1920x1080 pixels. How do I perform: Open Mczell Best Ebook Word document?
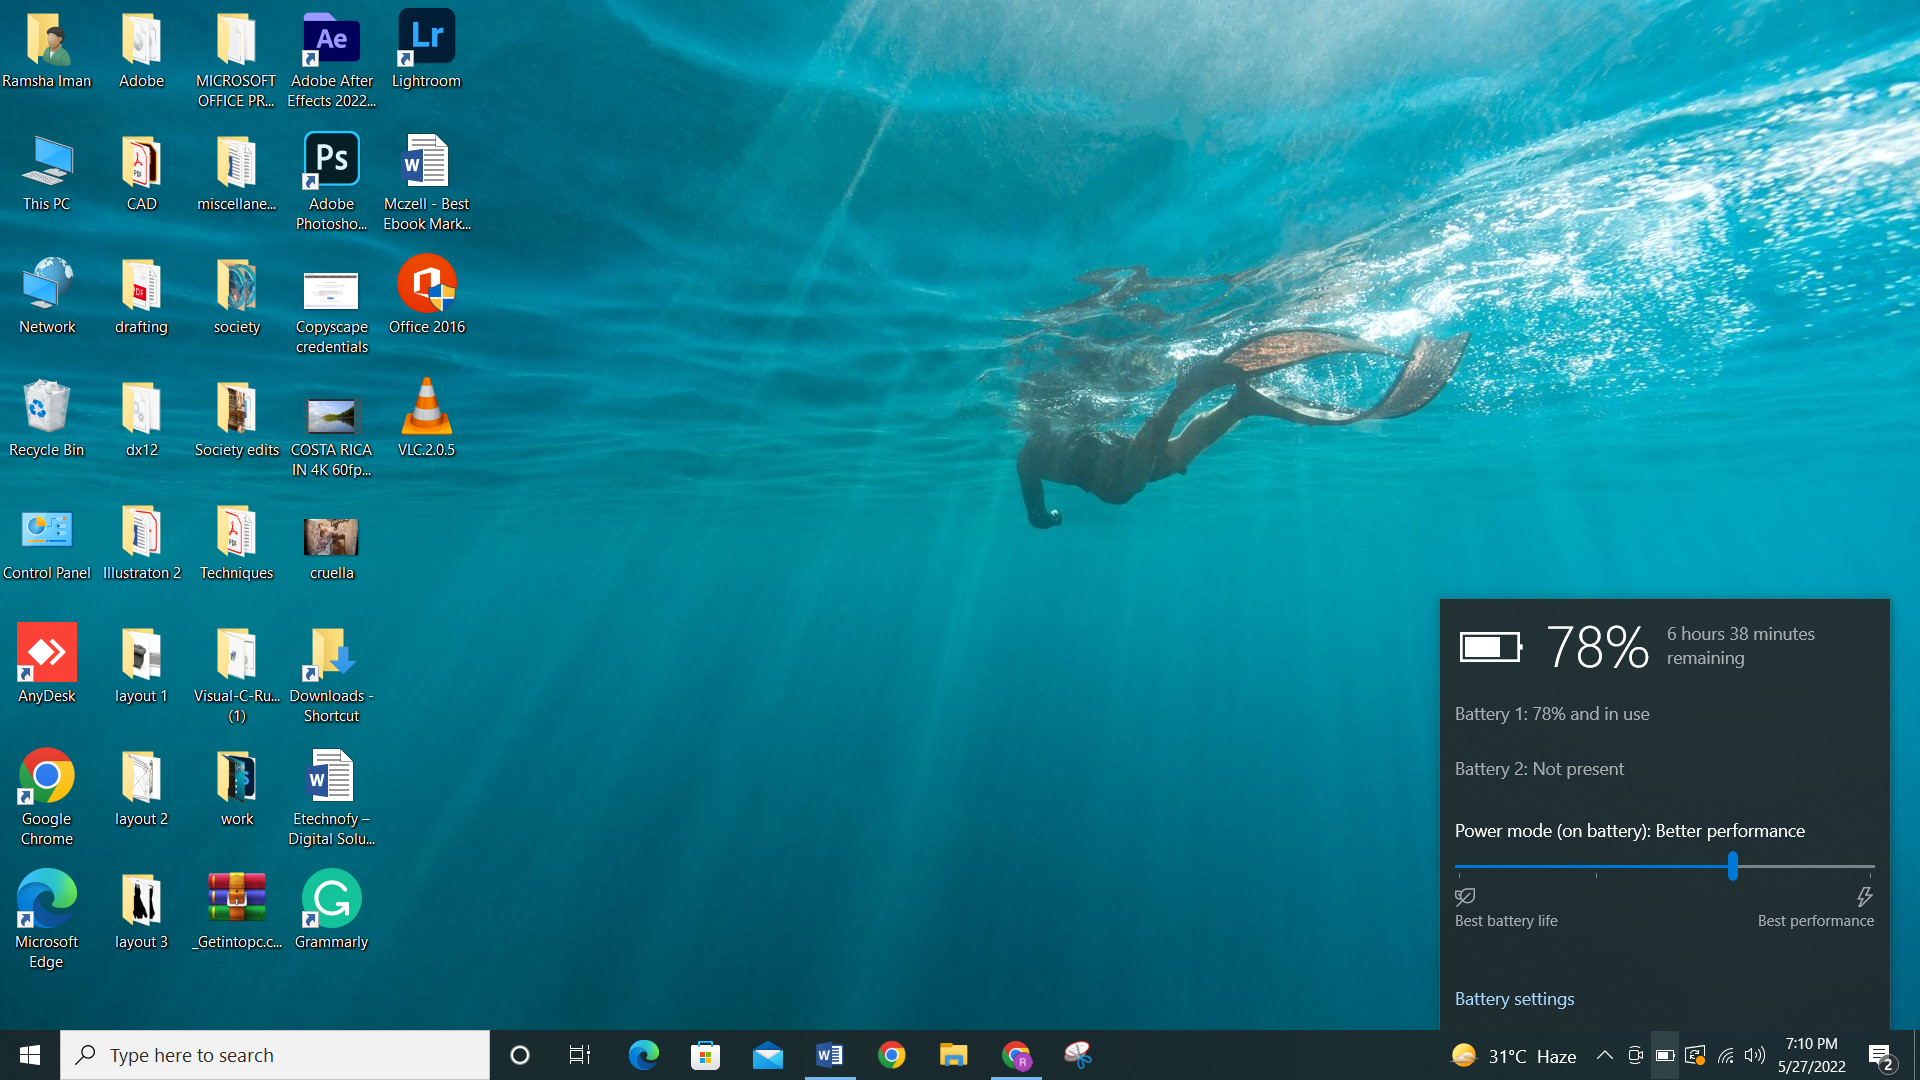(x=427, y=183)
